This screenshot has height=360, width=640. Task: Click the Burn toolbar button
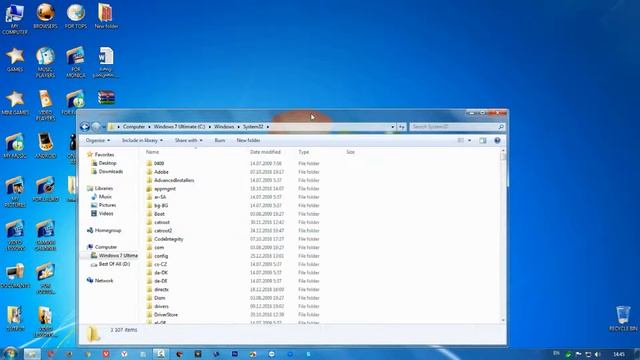point(220,140)
